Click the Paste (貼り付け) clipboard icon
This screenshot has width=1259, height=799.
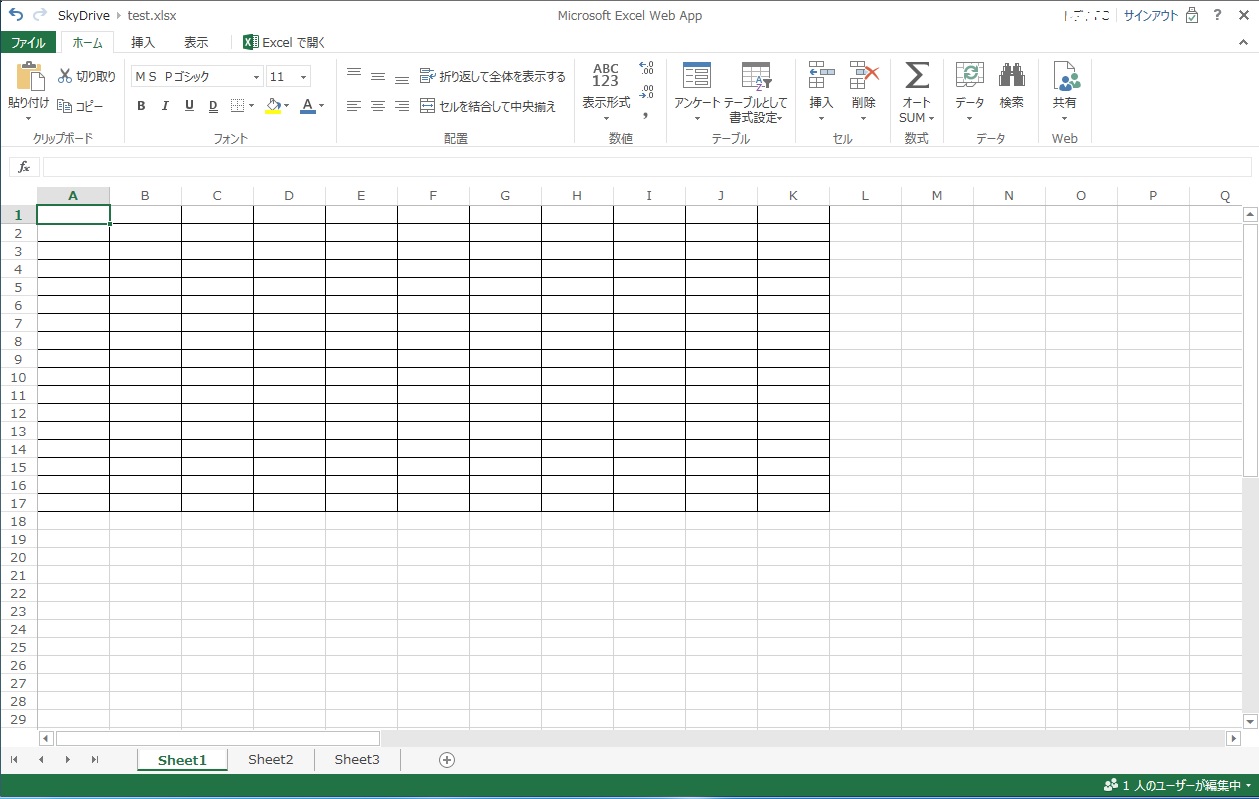tap(29, 78)
